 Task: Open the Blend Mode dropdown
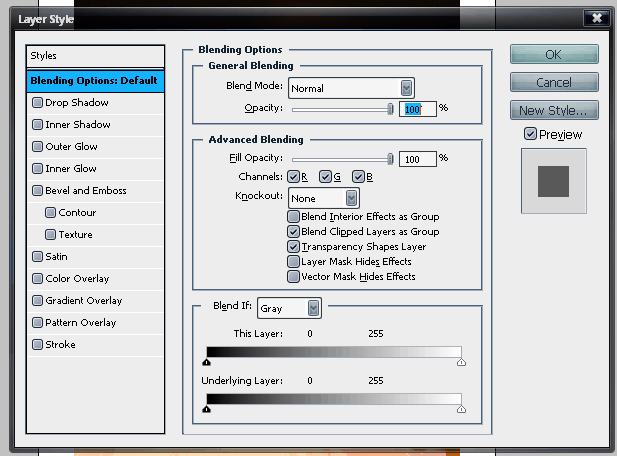pyautogui.click(x=351, y=88)
